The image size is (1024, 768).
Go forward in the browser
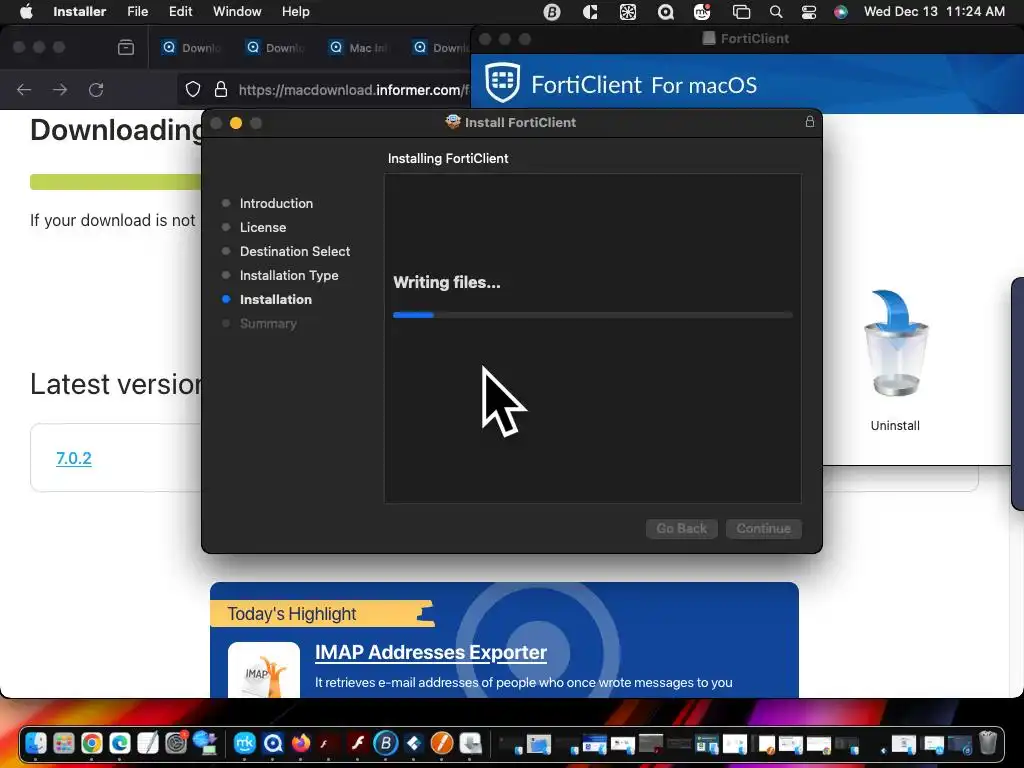[60, 89]
